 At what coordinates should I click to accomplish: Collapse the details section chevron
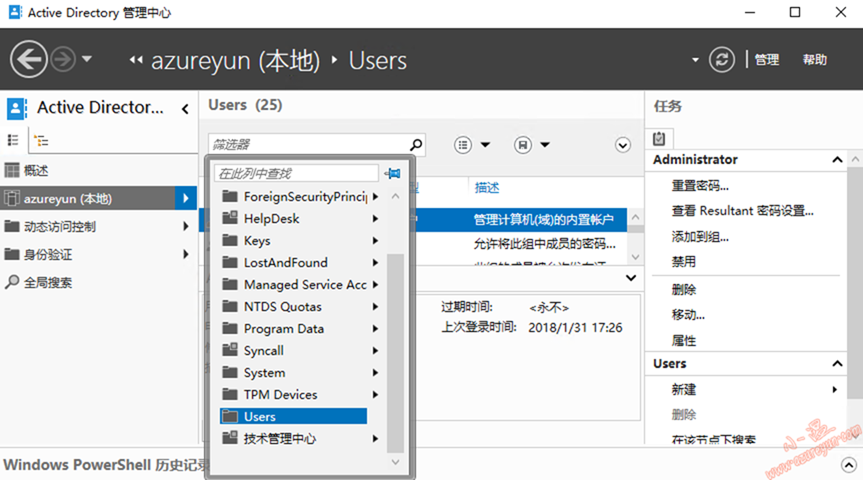tap(631, 278)
